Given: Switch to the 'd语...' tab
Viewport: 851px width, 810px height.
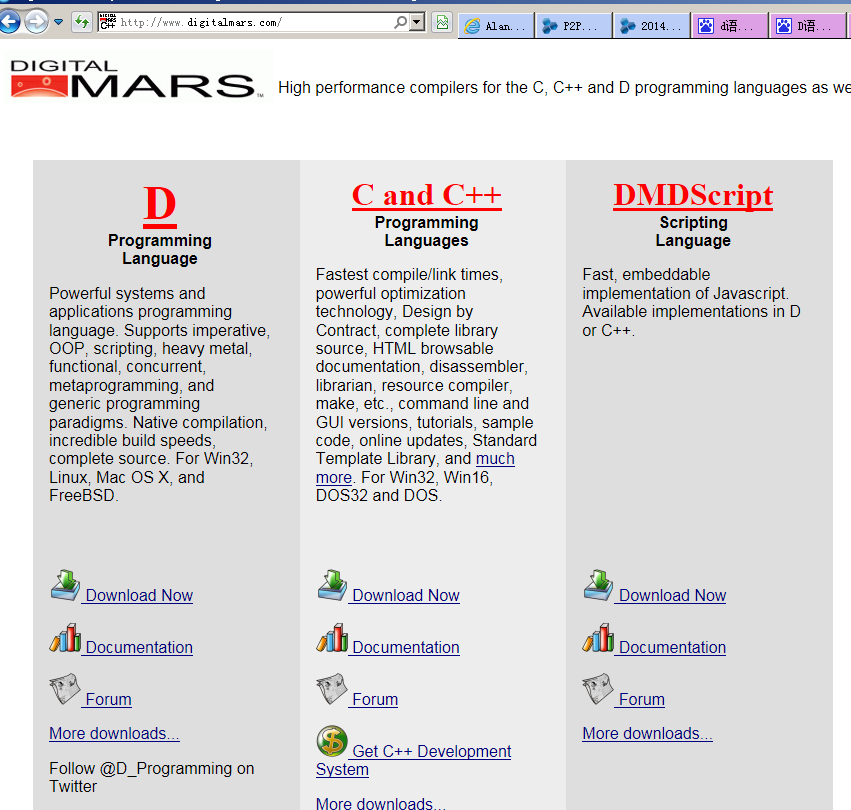Looking at the screenshot, I should pos(729,26).
